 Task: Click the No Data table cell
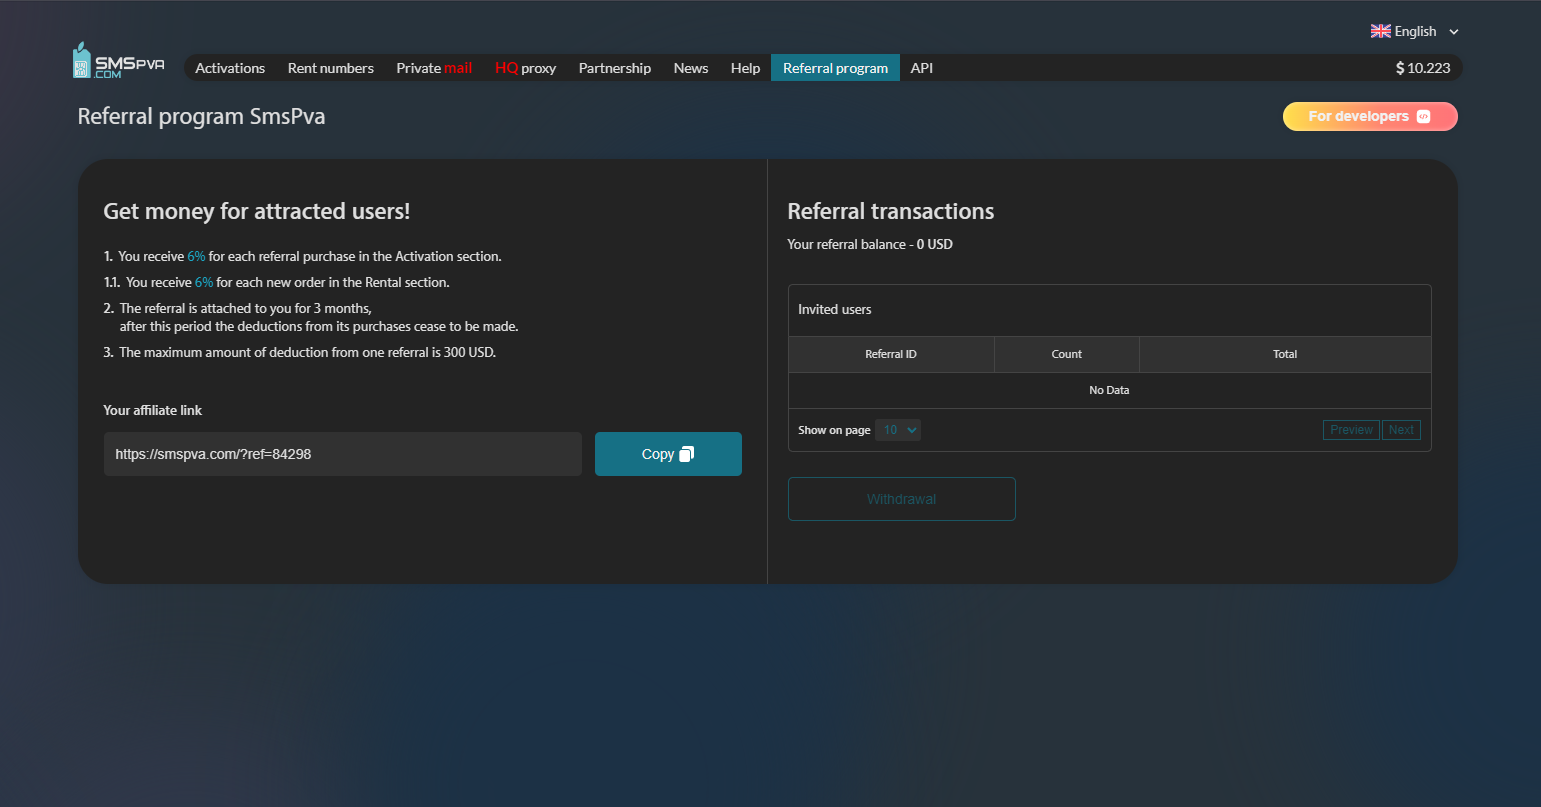[x=1109, y=390]
